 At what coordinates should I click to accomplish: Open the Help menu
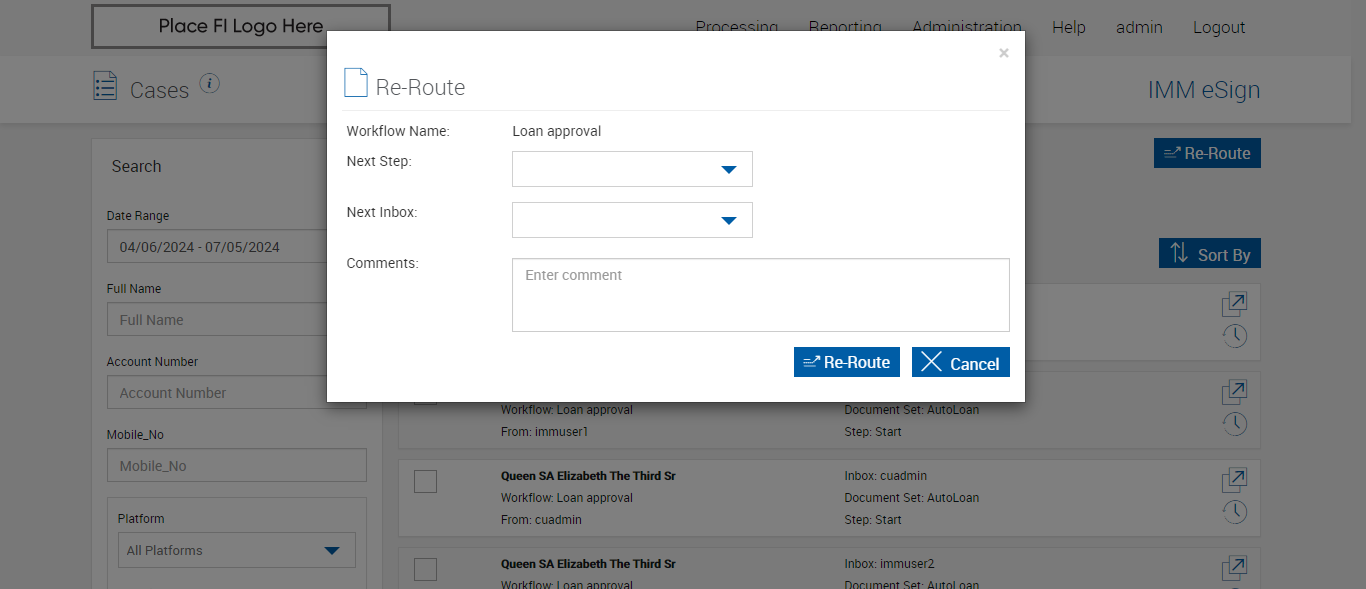tap(1068, 27)
